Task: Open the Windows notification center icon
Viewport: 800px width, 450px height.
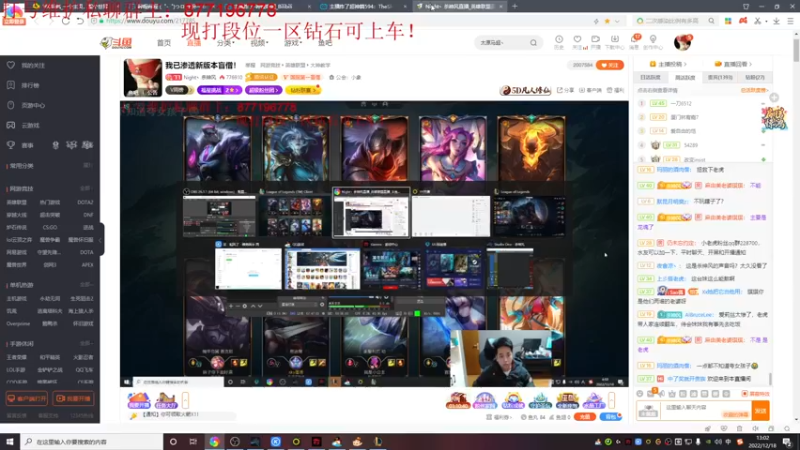Action: [x=787, y=441]
